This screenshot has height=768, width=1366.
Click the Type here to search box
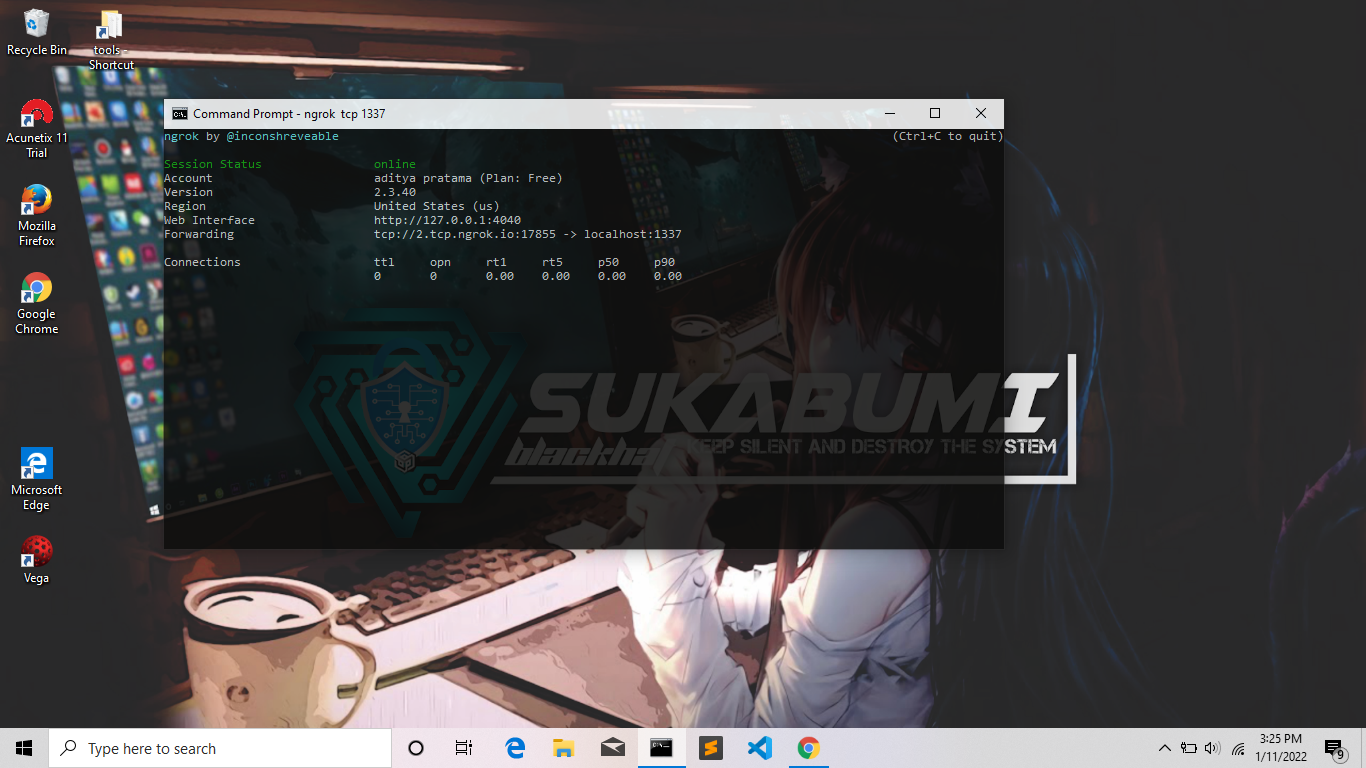(220, 748)
